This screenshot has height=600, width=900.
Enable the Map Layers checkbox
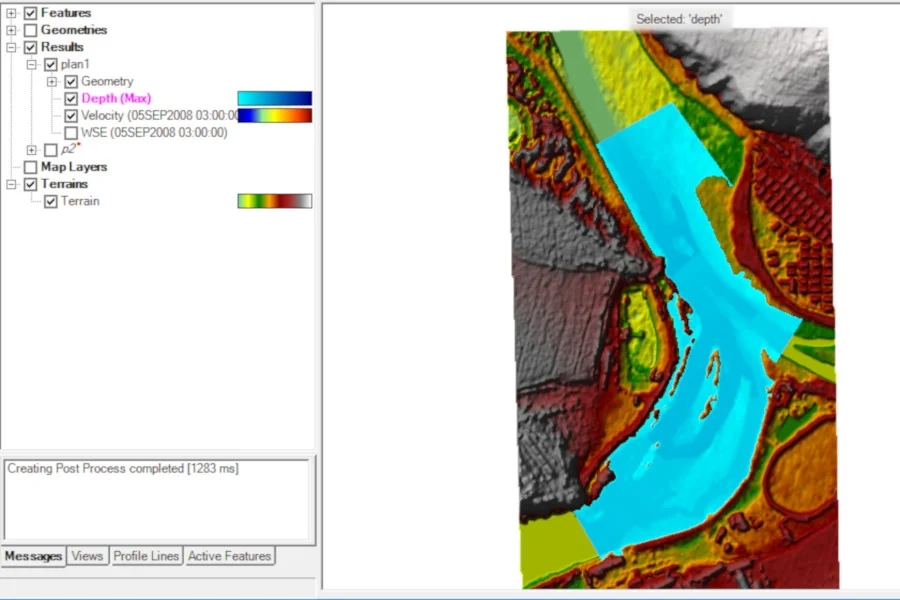pyautogui.click(x=30, y=167)
